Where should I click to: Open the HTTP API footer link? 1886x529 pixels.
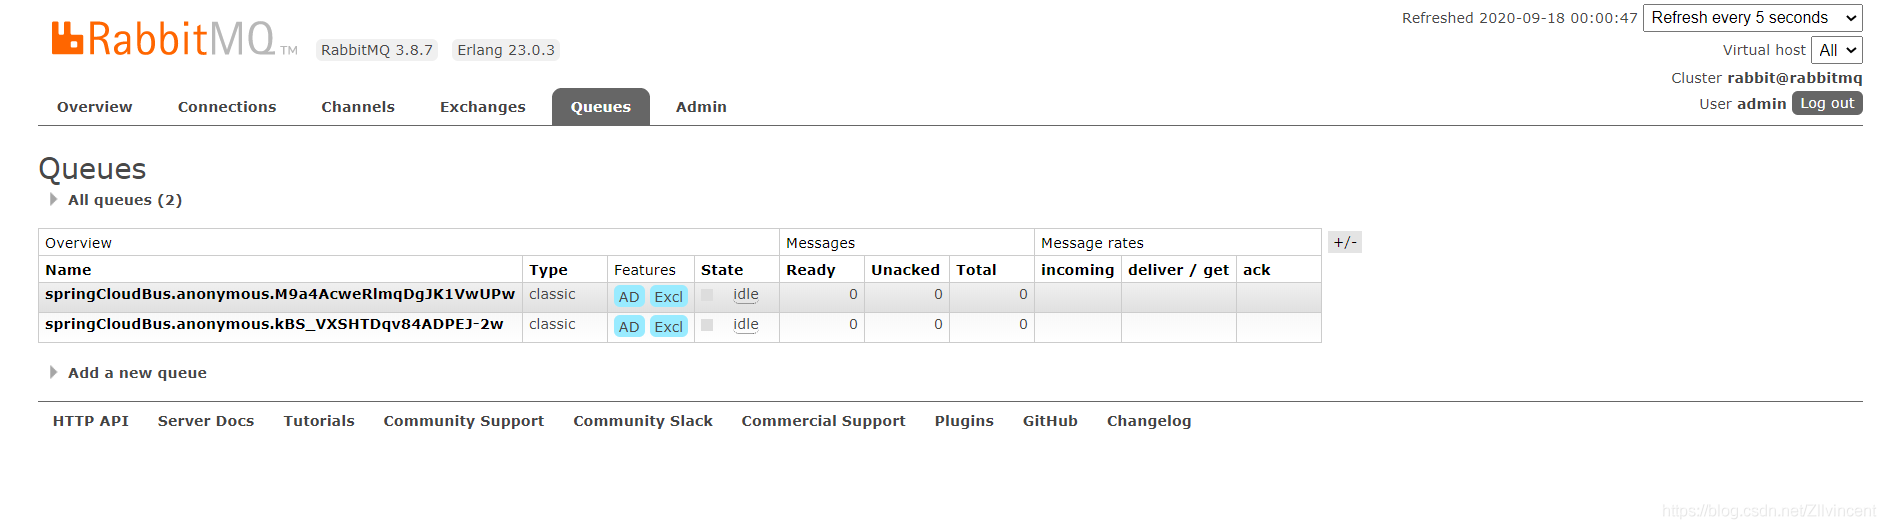[91, 421]
